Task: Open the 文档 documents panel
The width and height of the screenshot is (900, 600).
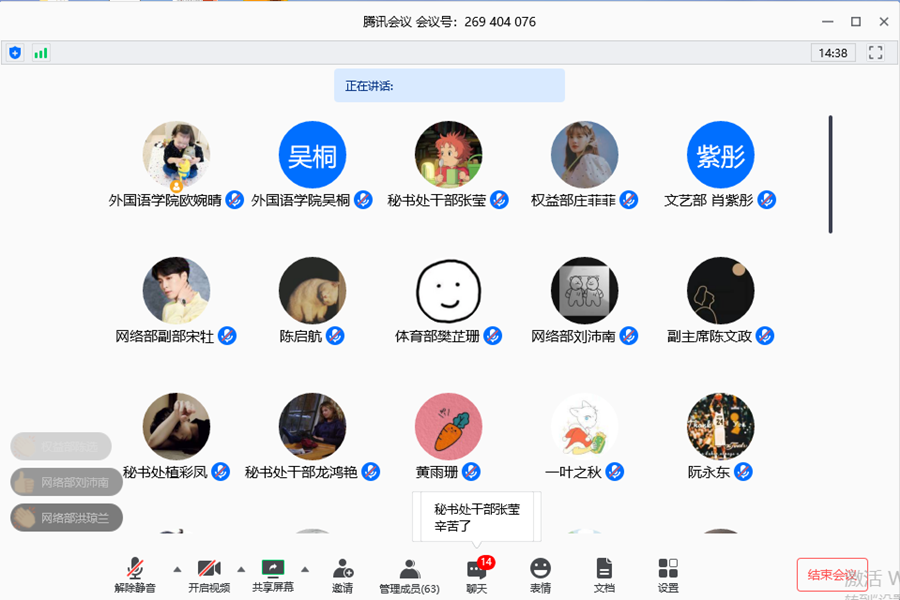Action: tap(604, 575)
